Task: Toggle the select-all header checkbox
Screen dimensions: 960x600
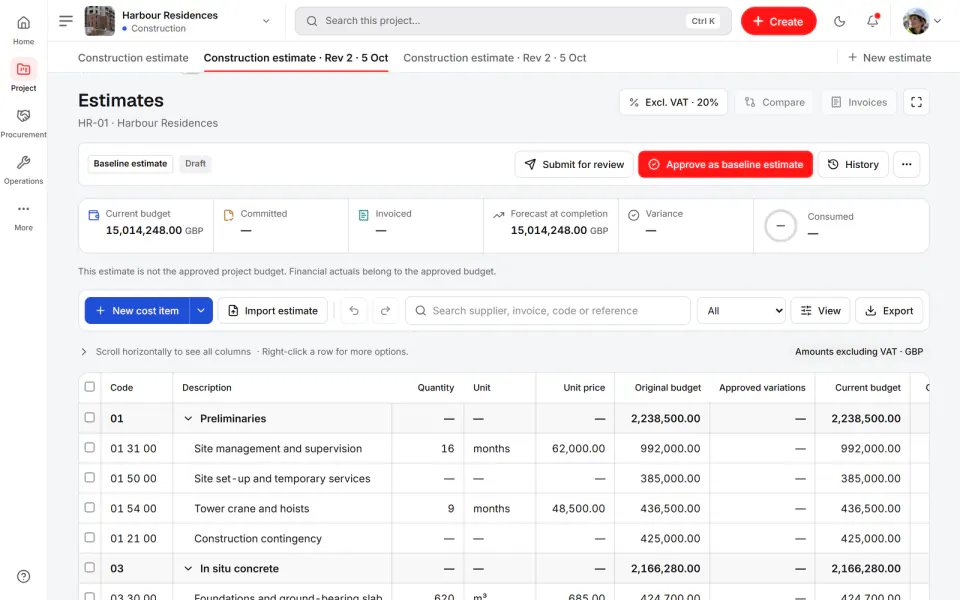Action: (89, 387)
